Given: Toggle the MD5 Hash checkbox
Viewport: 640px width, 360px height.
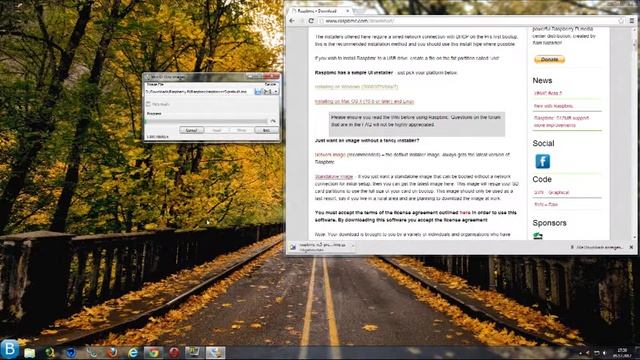Looking at the screenshot, I should tap(149, 104).
